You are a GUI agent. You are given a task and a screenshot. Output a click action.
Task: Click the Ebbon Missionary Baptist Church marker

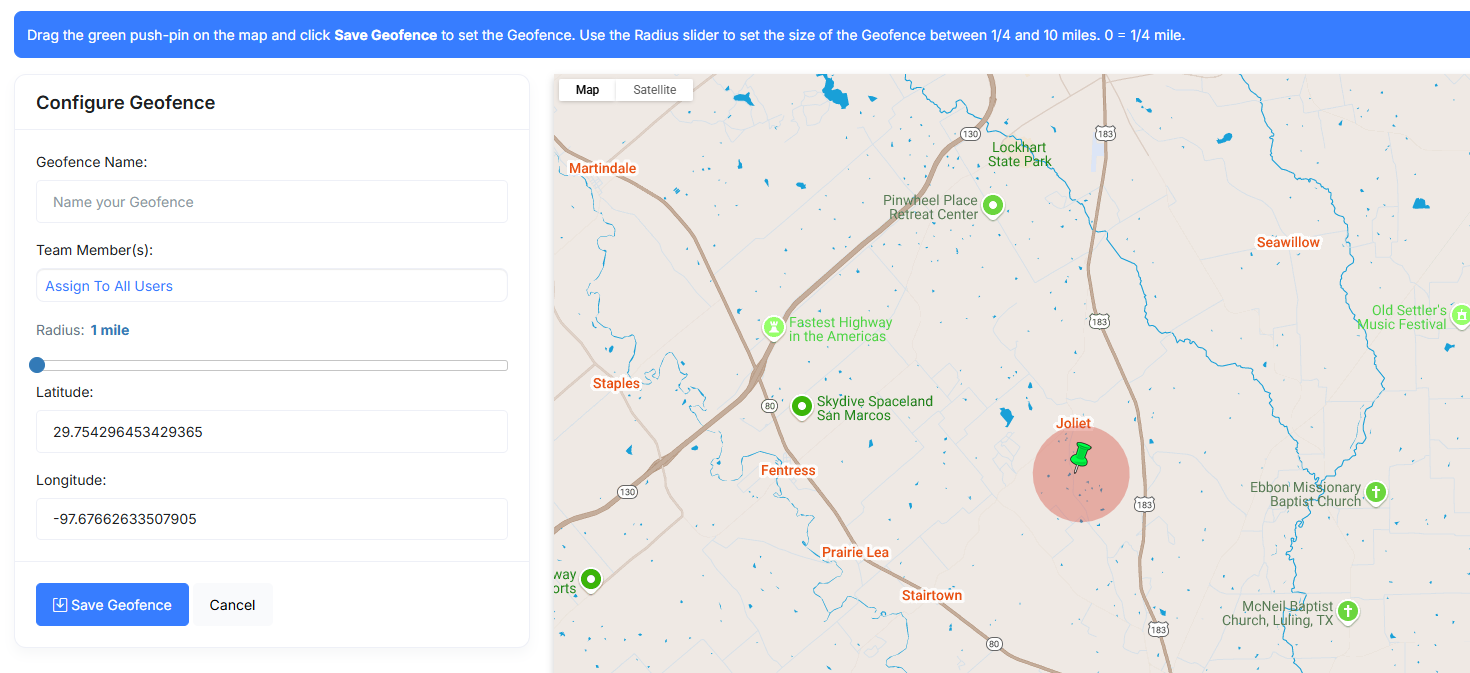[x=1376, y=492]
